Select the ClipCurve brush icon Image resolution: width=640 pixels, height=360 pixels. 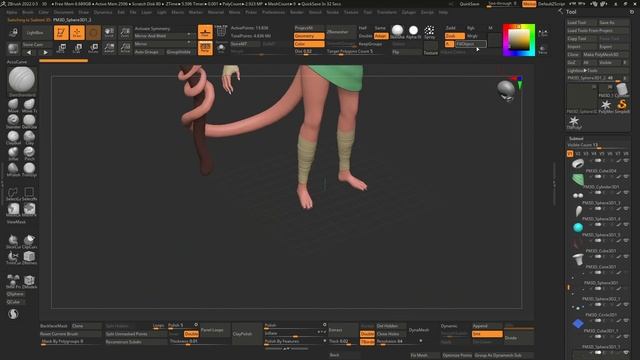29,242
